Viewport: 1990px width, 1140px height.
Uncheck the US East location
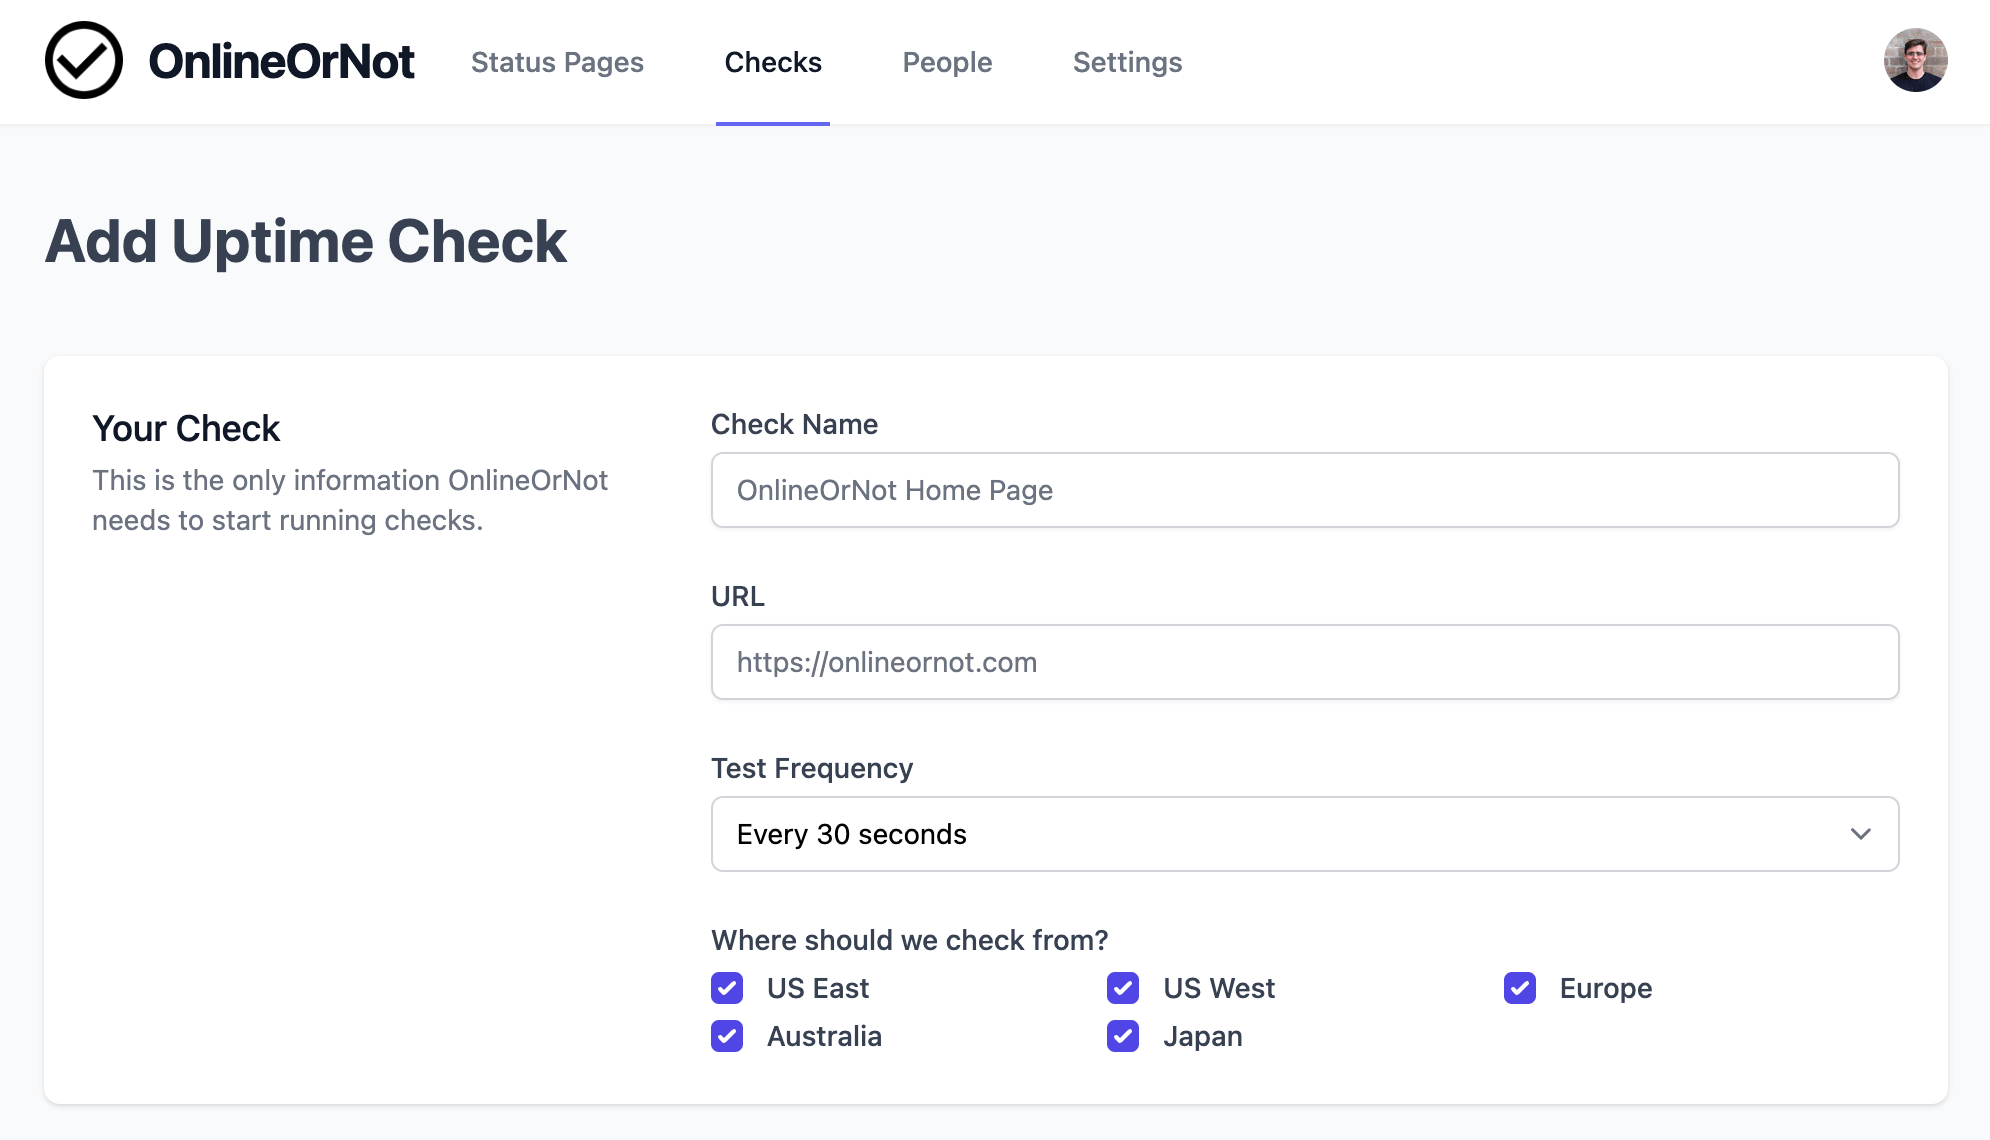pyautogui.click(x=727, y=988)
